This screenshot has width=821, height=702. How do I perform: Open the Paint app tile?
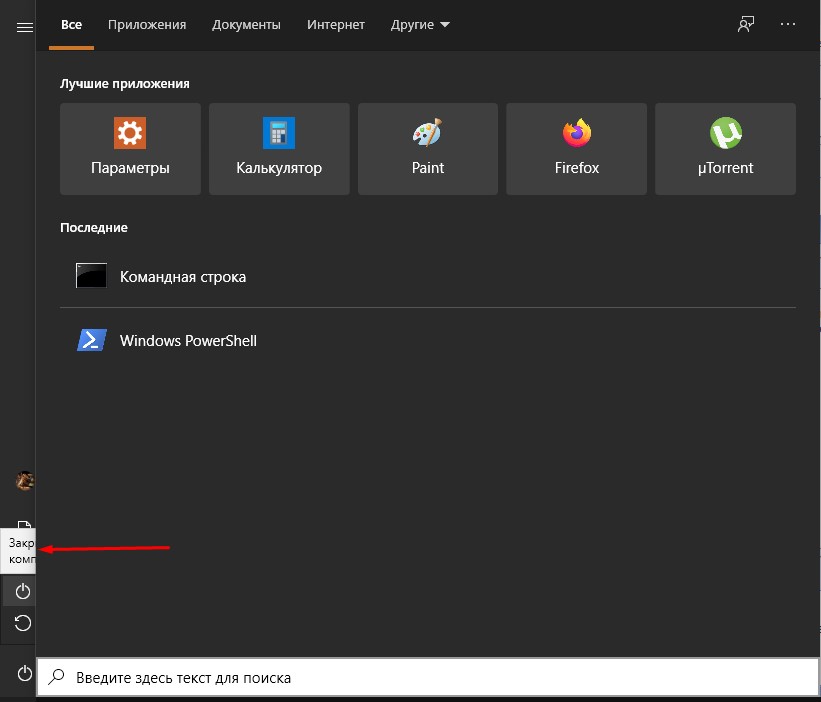point(428,149)
